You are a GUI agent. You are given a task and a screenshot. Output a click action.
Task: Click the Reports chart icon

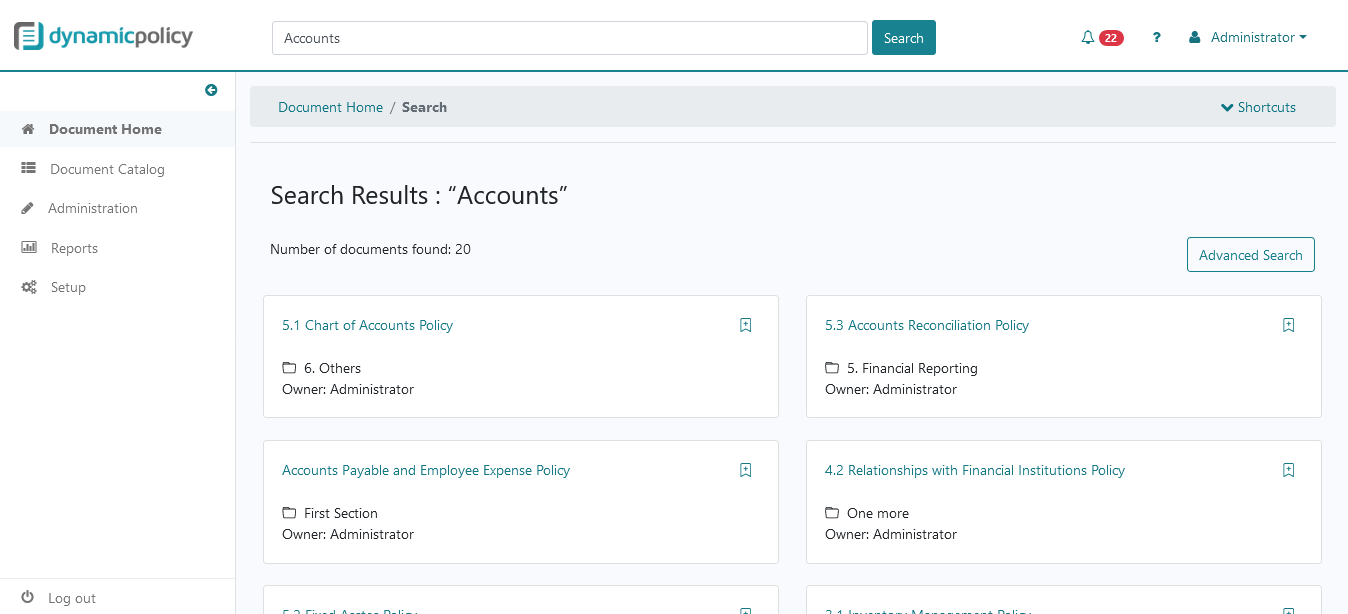[x=29, y=248]
